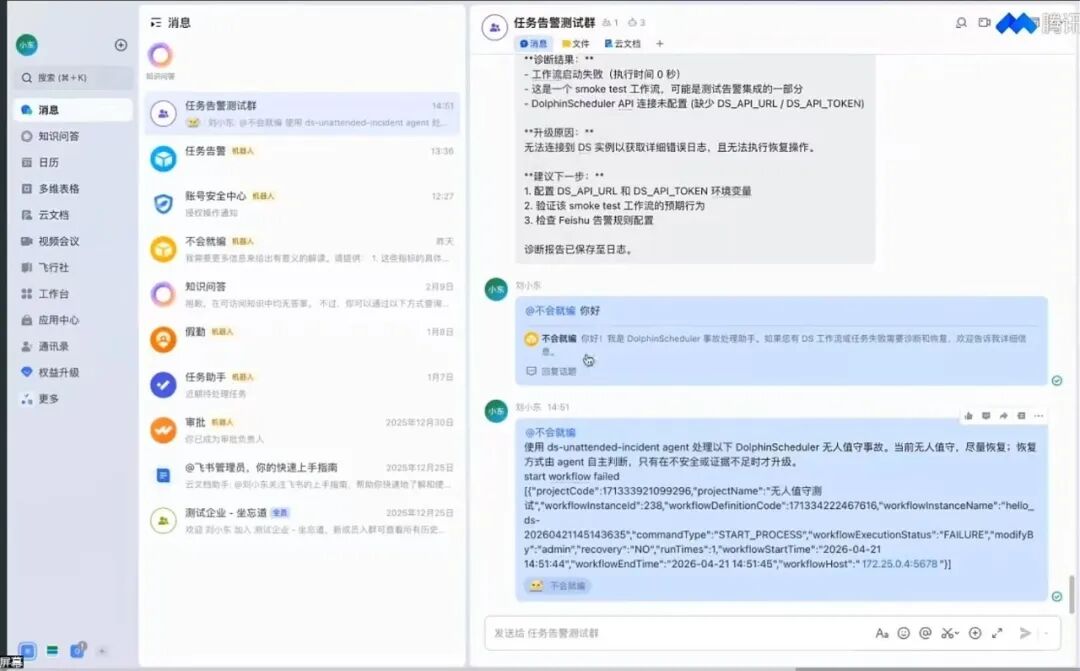The width and height of the screenshot is (1080, 671).
Task: Toggle the 消息 list filter icon
Action: (156, 23)
